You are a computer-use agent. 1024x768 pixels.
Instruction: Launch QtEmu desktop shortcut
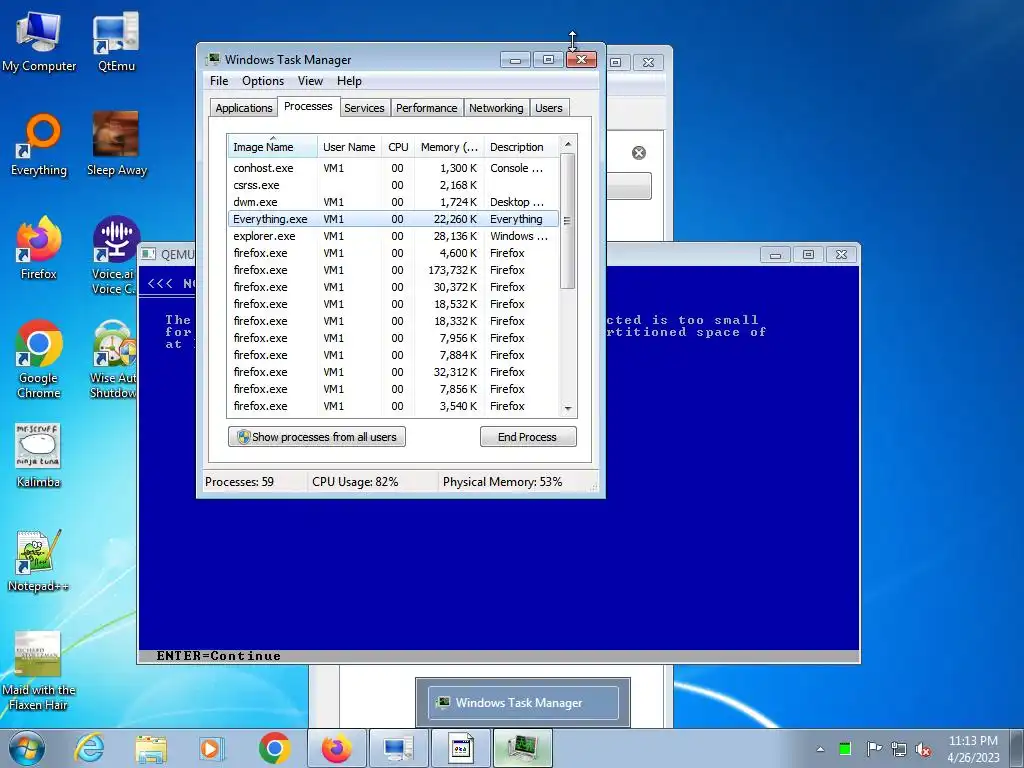116,41
